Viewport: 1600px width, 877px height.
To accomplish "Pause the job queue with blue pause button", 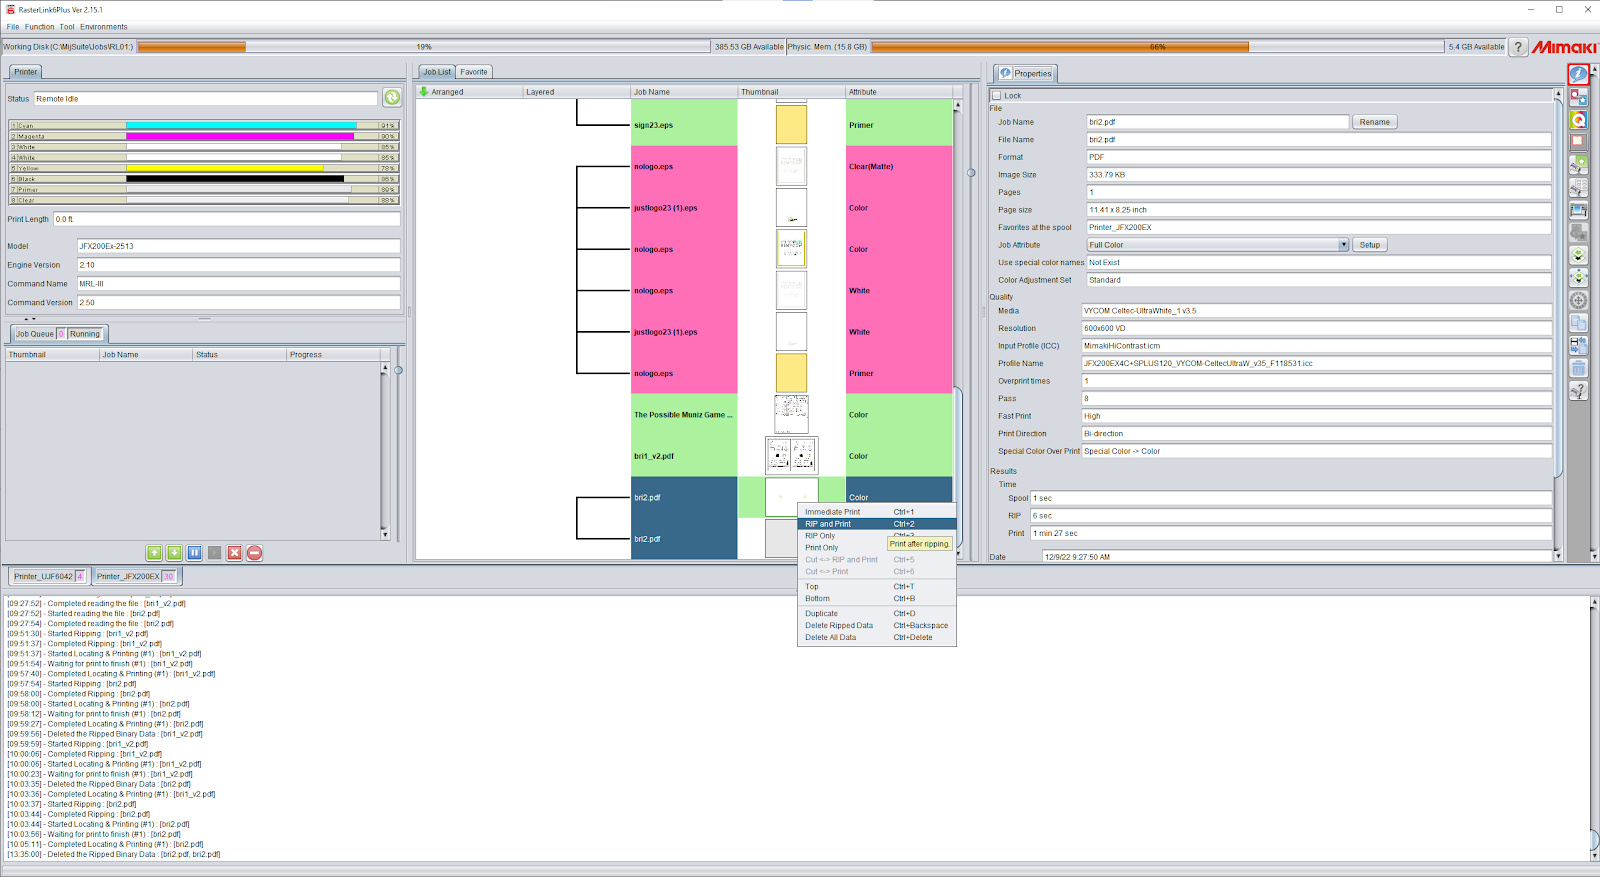I will coord(194,553).
